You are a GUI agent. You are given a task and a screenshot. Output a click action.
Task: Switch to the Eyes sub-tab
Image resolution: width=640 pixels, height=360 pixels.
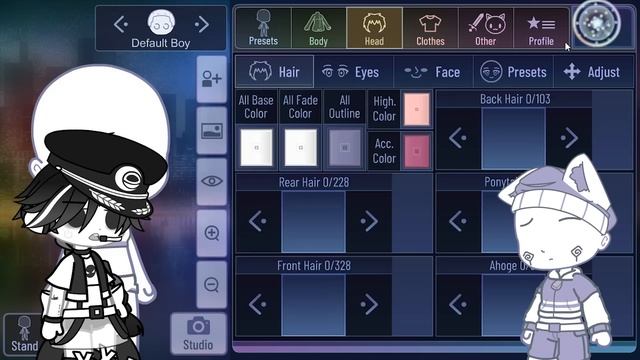click(x=353, y=72)
